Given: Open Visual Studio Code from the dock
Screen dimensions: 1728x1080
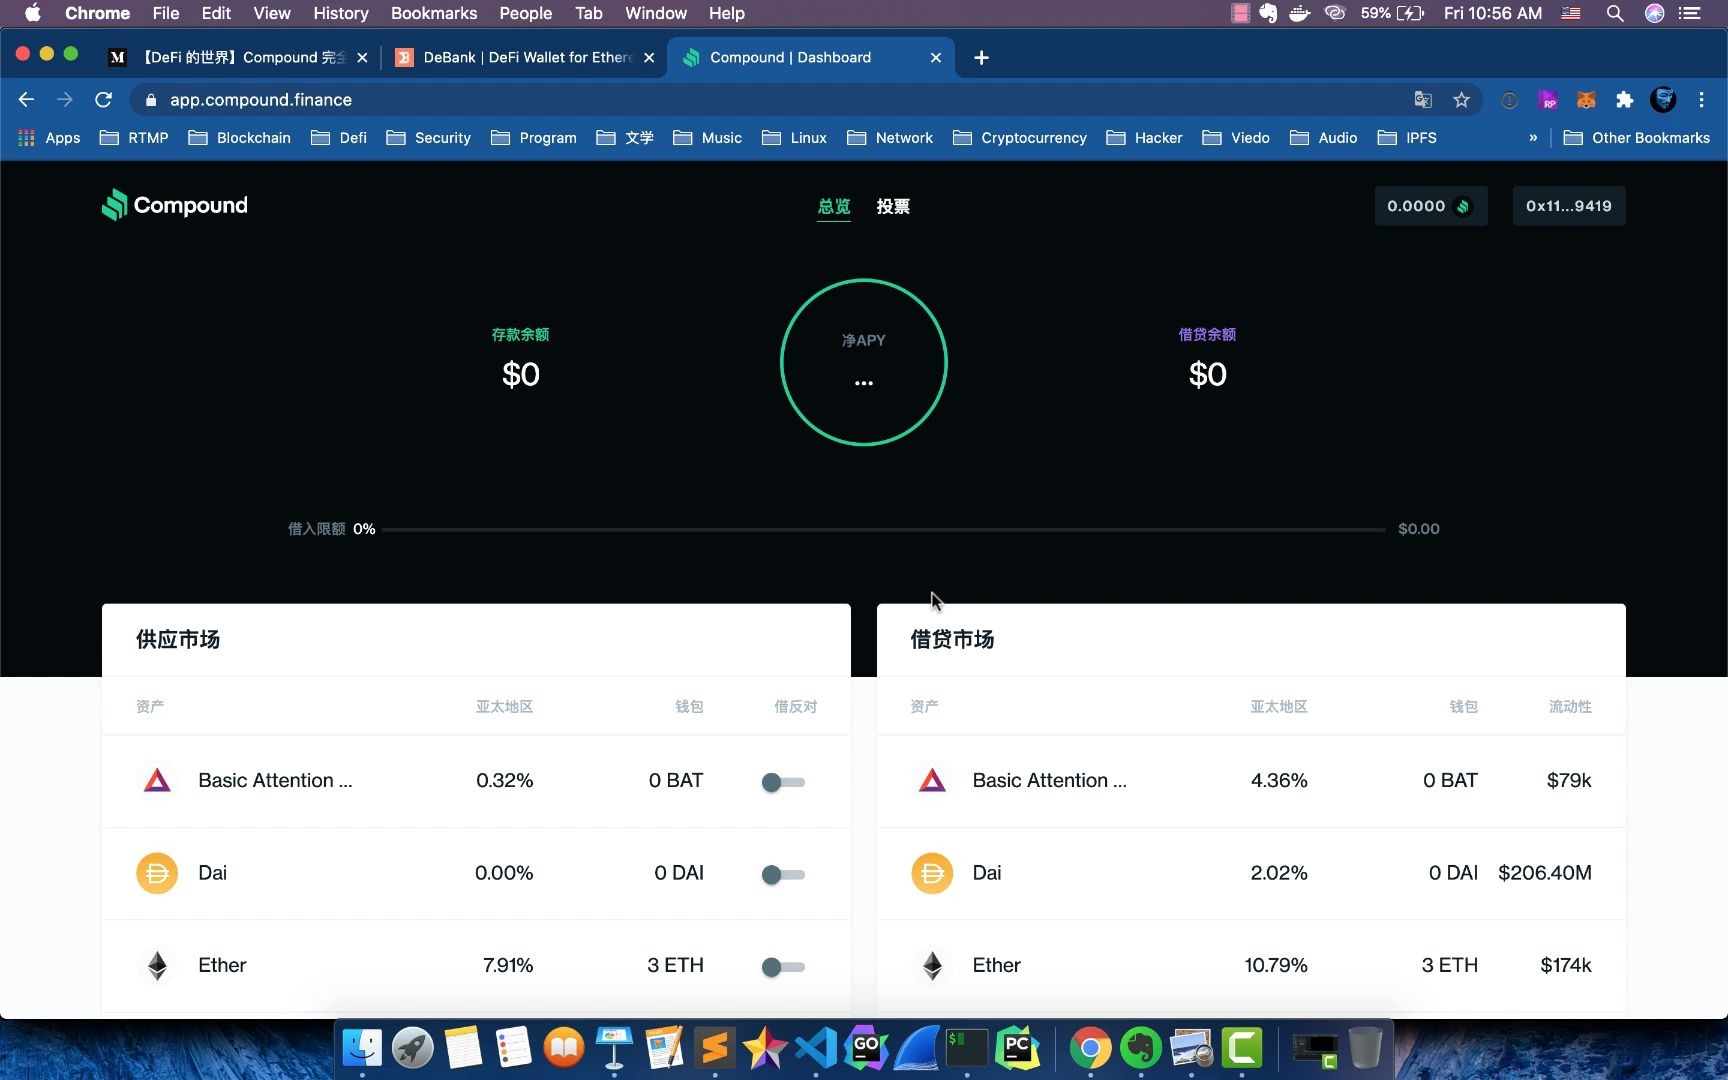Looking at the screenshot, I should pos(815,1048).
